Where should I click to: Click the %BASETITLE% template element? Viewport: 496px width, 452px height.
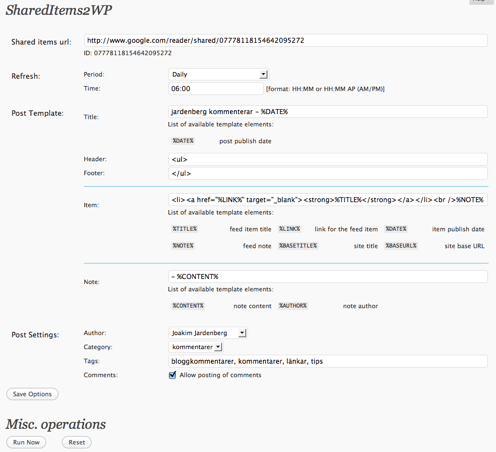(298, 246)
